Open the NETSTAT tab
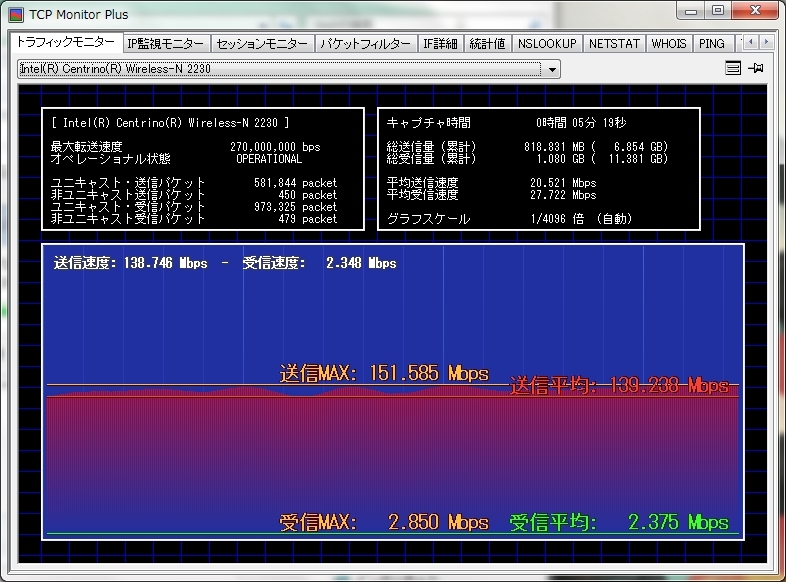Image resolution: width=786 pixels, height=582 pixels. [613, 44]
